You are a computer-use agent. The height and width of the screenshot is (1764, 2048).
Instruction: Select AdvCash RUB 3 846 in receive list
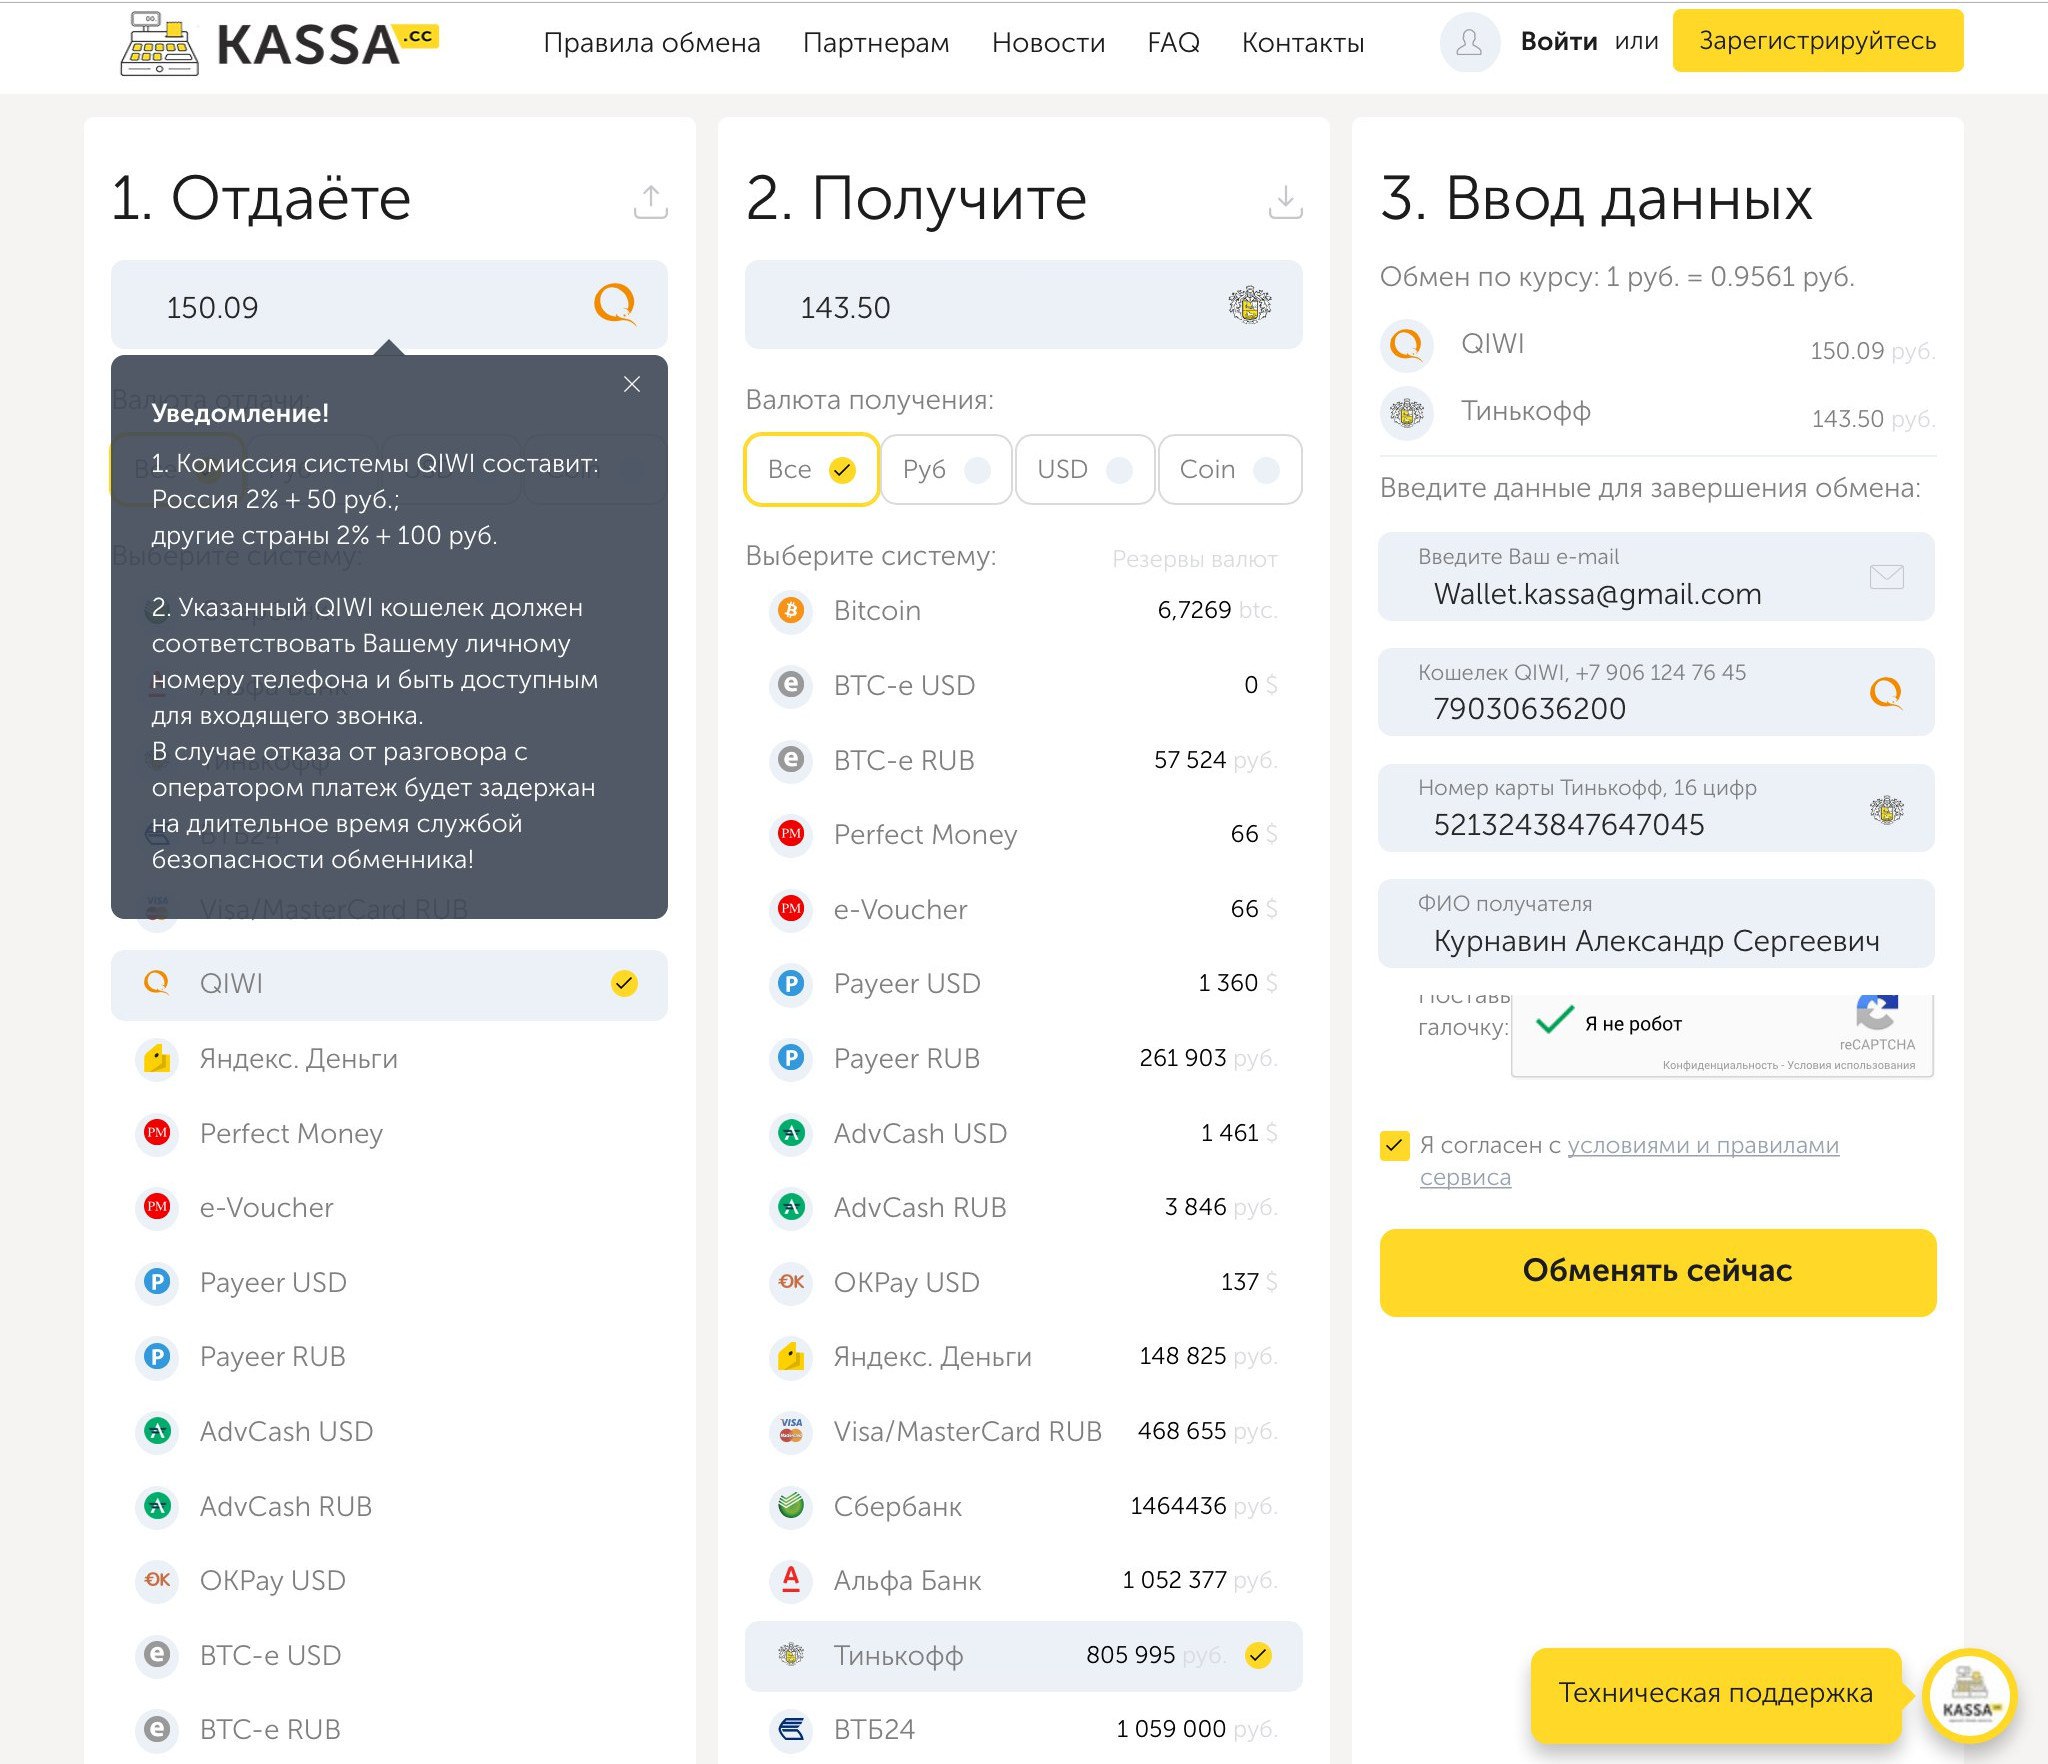tap(1023, 1208)
